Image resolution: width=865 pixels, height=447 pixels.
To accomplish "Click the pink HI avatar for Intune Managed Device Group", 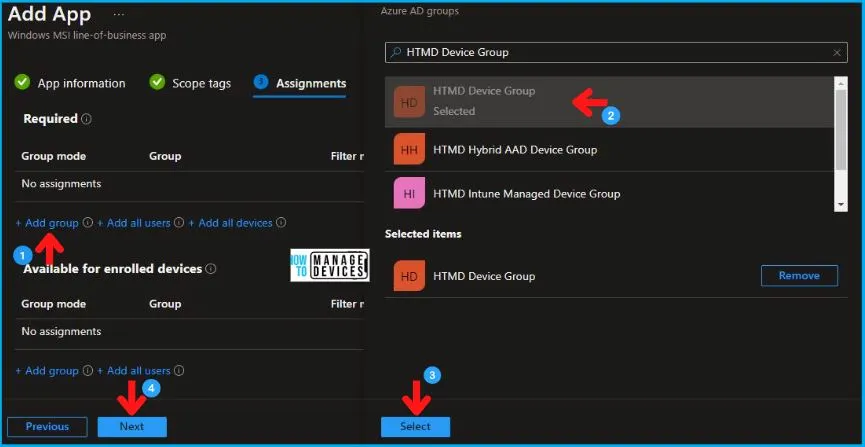I will [x=409, y=193].
